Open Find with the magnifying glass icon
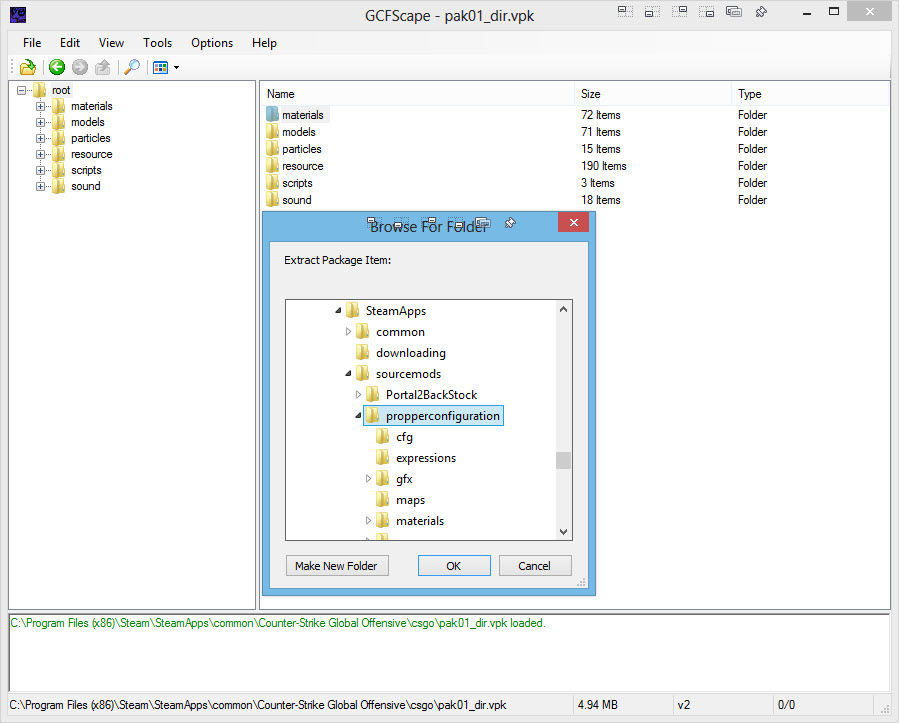899x723 pixels. click(x=132, y=68)
